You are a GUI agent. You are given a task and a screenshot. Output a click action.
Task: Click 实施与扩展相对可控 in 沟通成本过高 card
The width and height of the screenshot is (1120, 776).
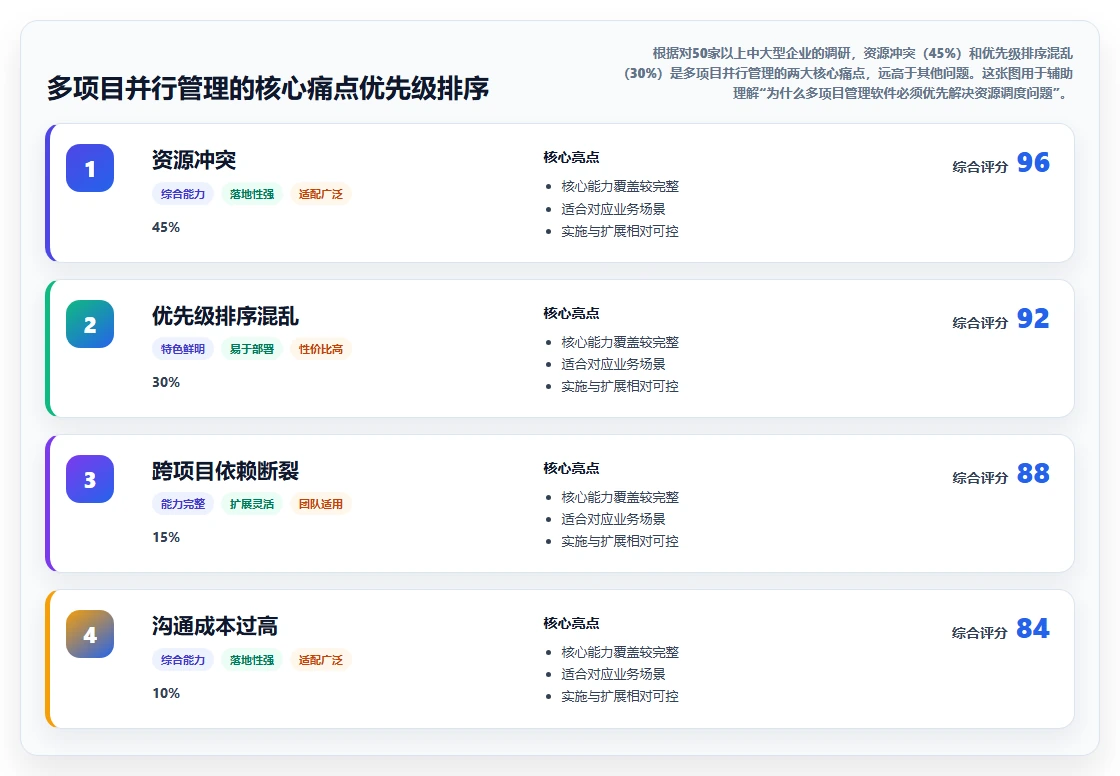620,697
